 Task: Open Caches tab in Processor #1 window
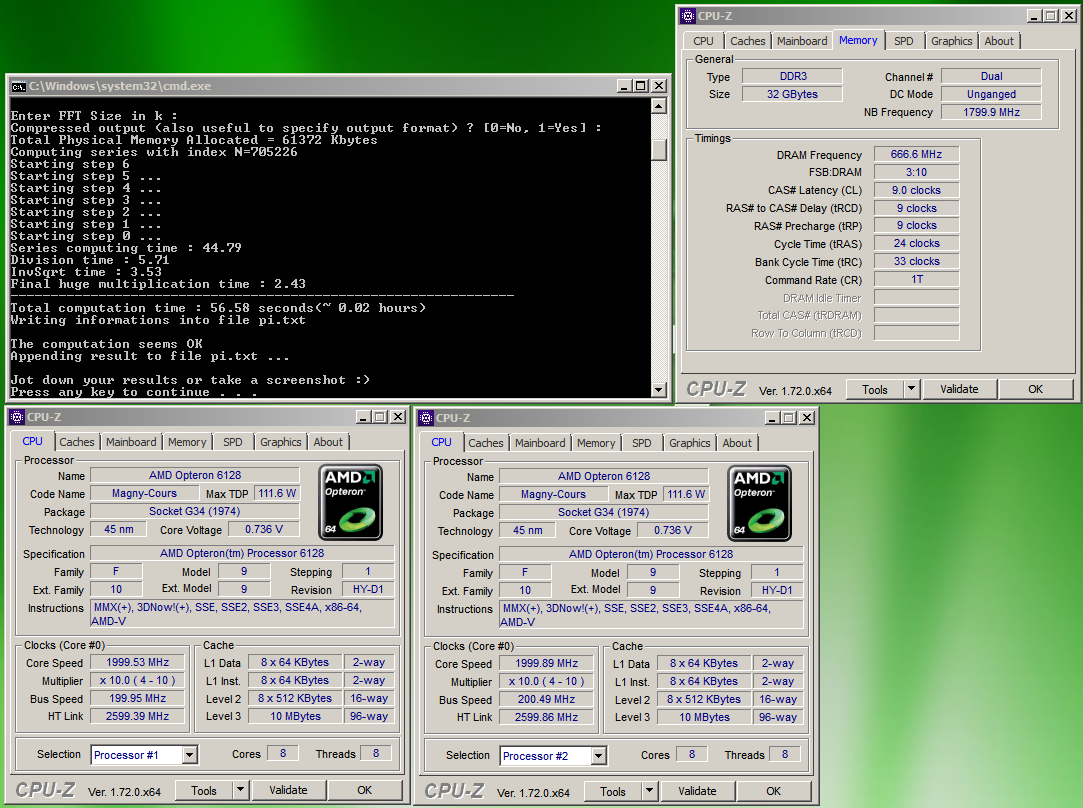(77, 443)
